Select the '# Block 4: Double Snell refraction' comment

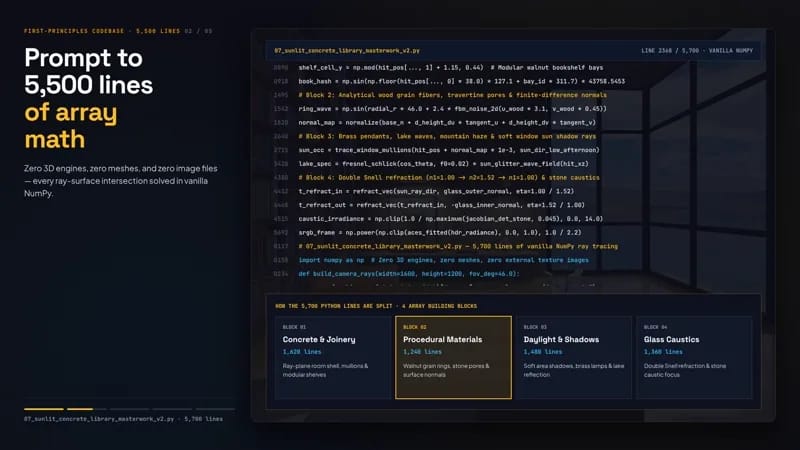(x=449, y=178)
